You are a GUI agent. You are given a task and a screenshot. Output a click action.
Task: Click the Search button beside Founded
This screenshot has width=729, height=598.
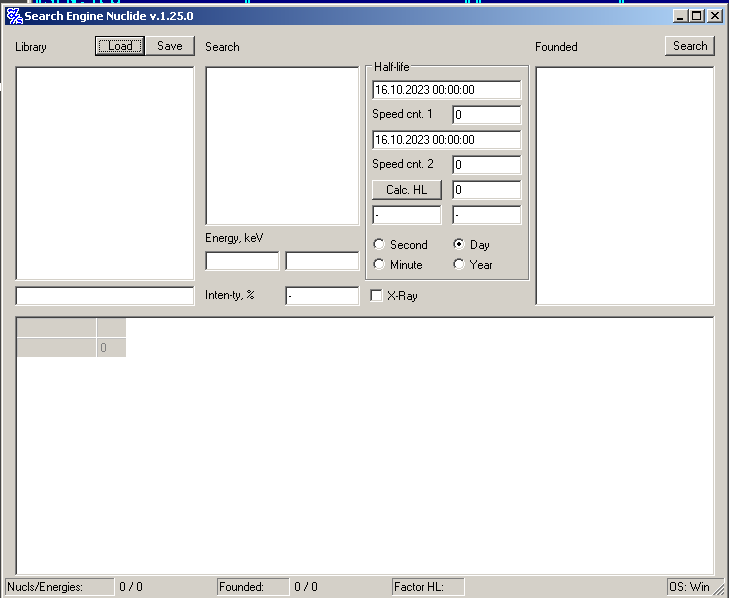pyautogui.click(x=690, y=46)
